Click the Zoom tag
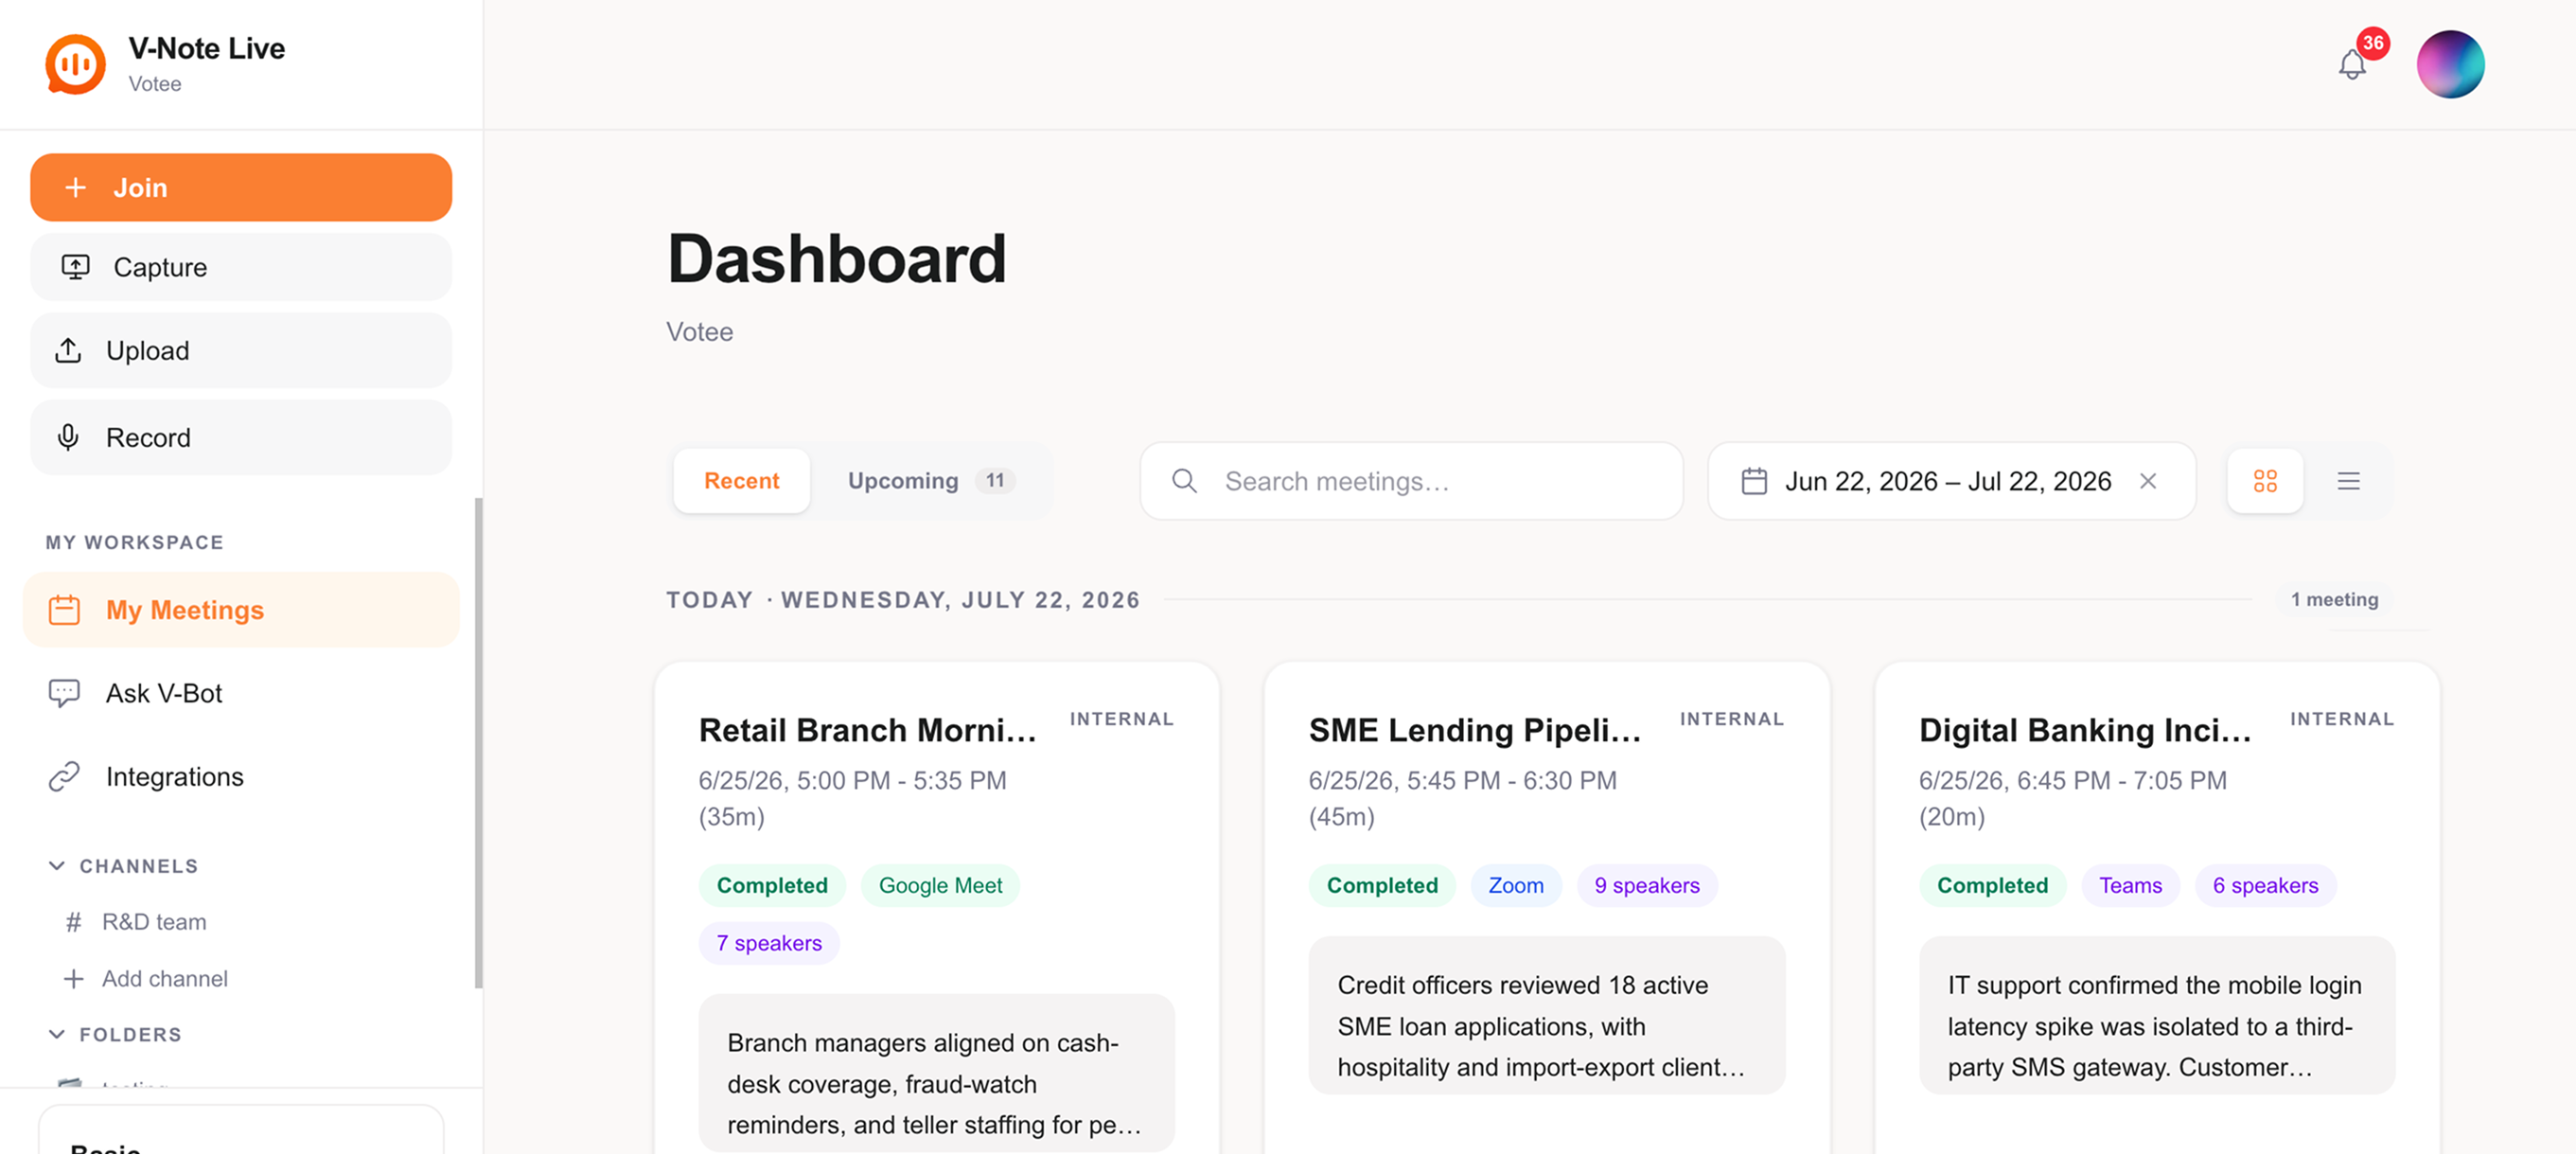Screen dimensions: 2576x1155 pyautogui.click(x=1515, y=885)
